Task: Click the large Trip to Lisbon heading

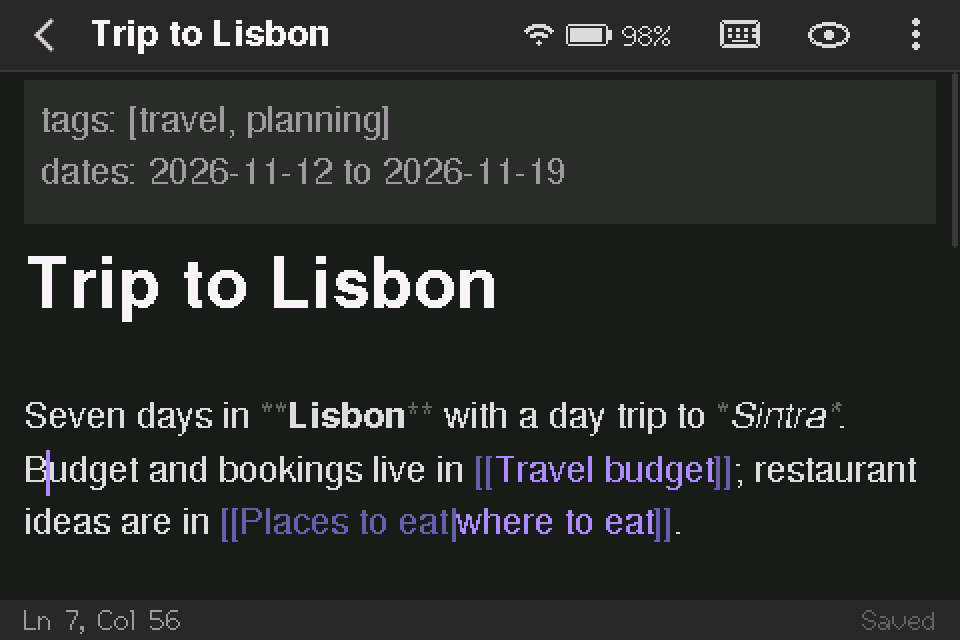Action: pyautogui.click(x=261, y=285)
